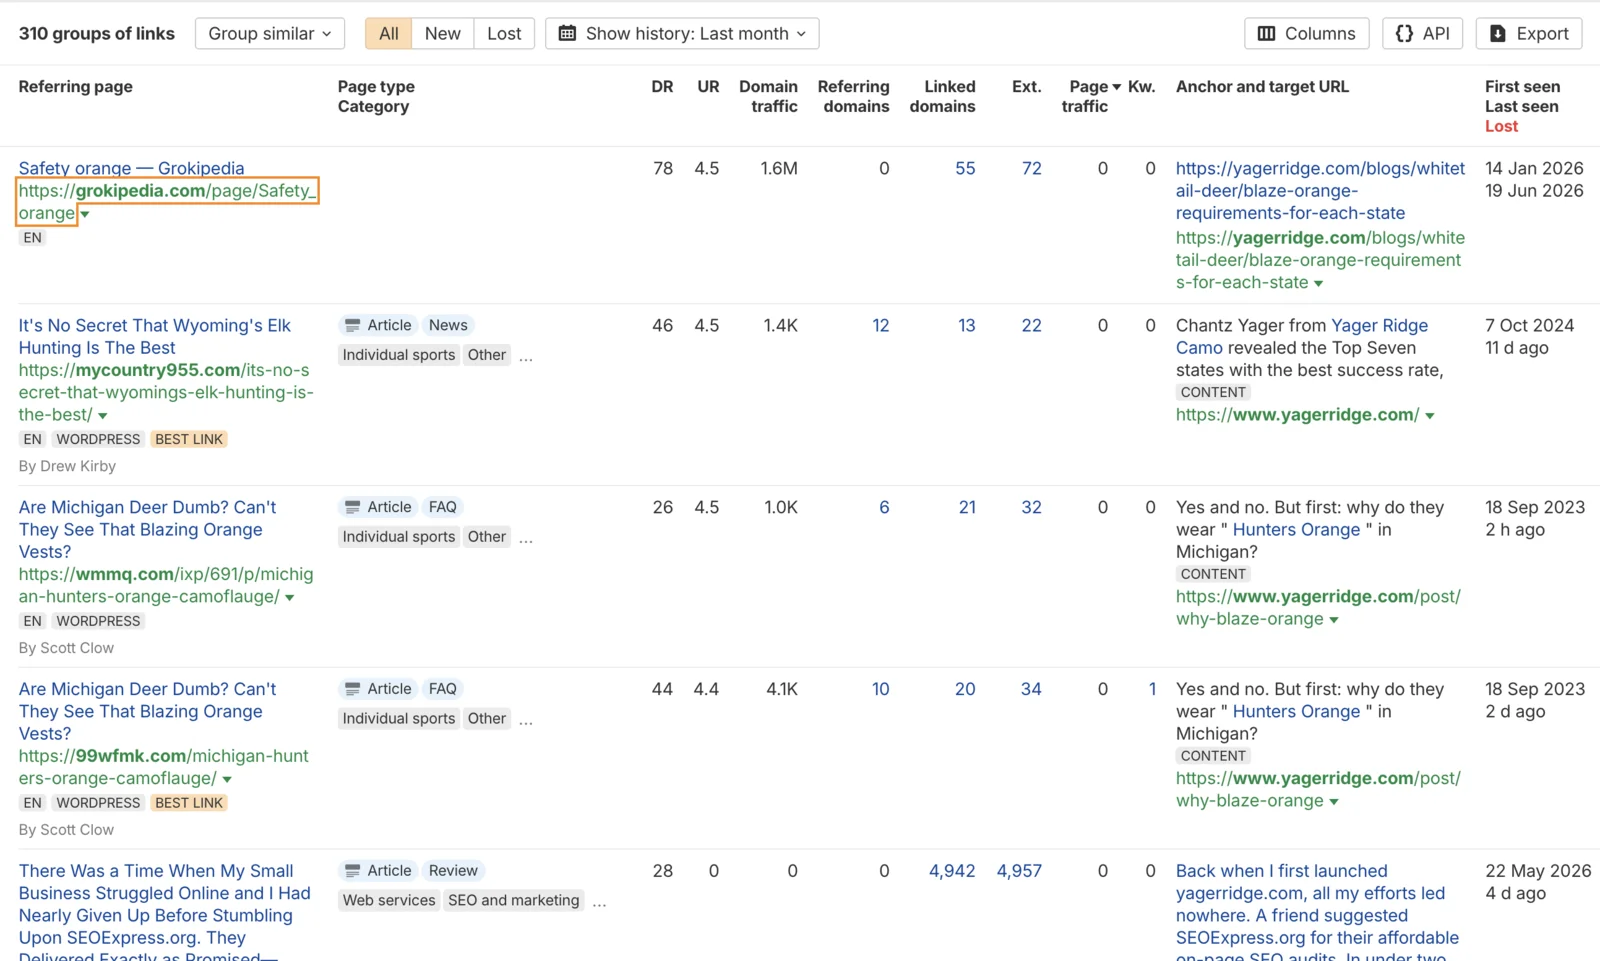1600x961 pixels.
Task: Expand more categories ellipsis in wmmq row
Action: tap(526, 538)
